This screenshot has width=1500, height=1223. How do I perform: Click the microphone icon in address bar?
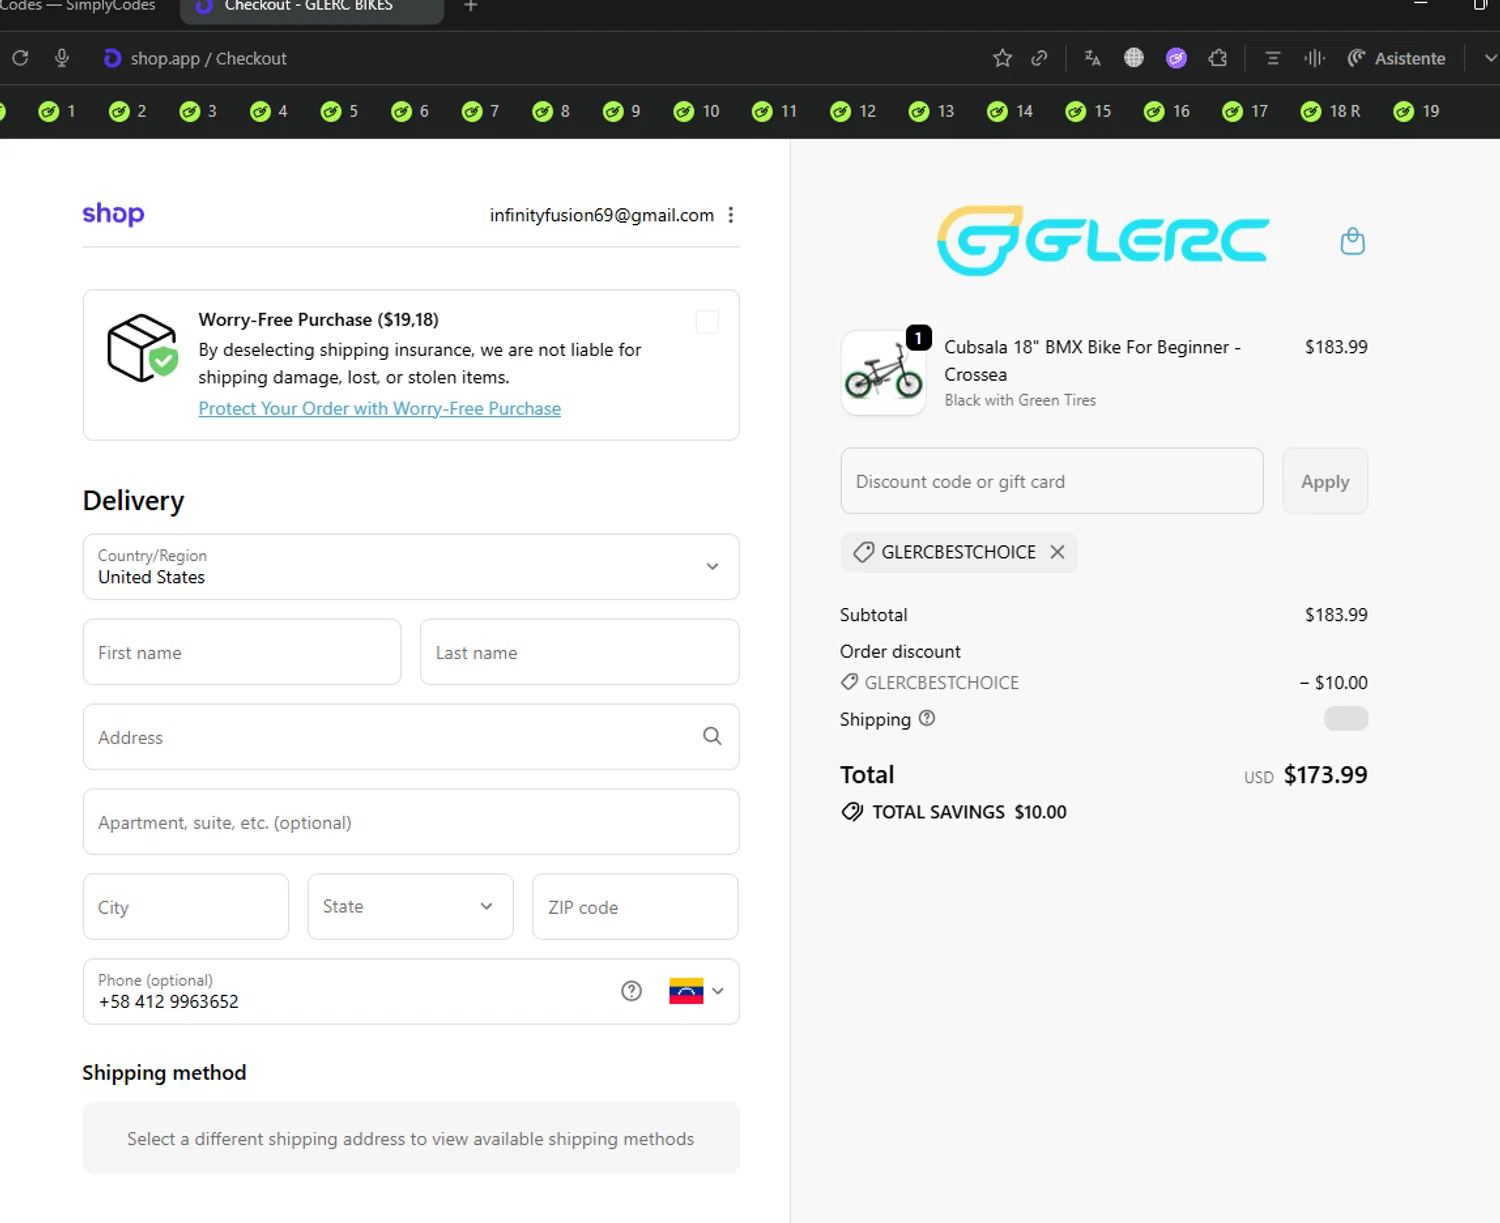tap(62, 58)
